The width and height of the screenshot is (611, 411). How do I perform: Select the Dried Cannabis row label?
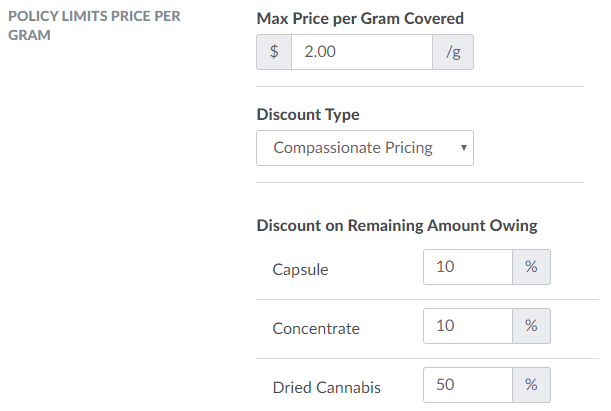(x=327, y=386)
